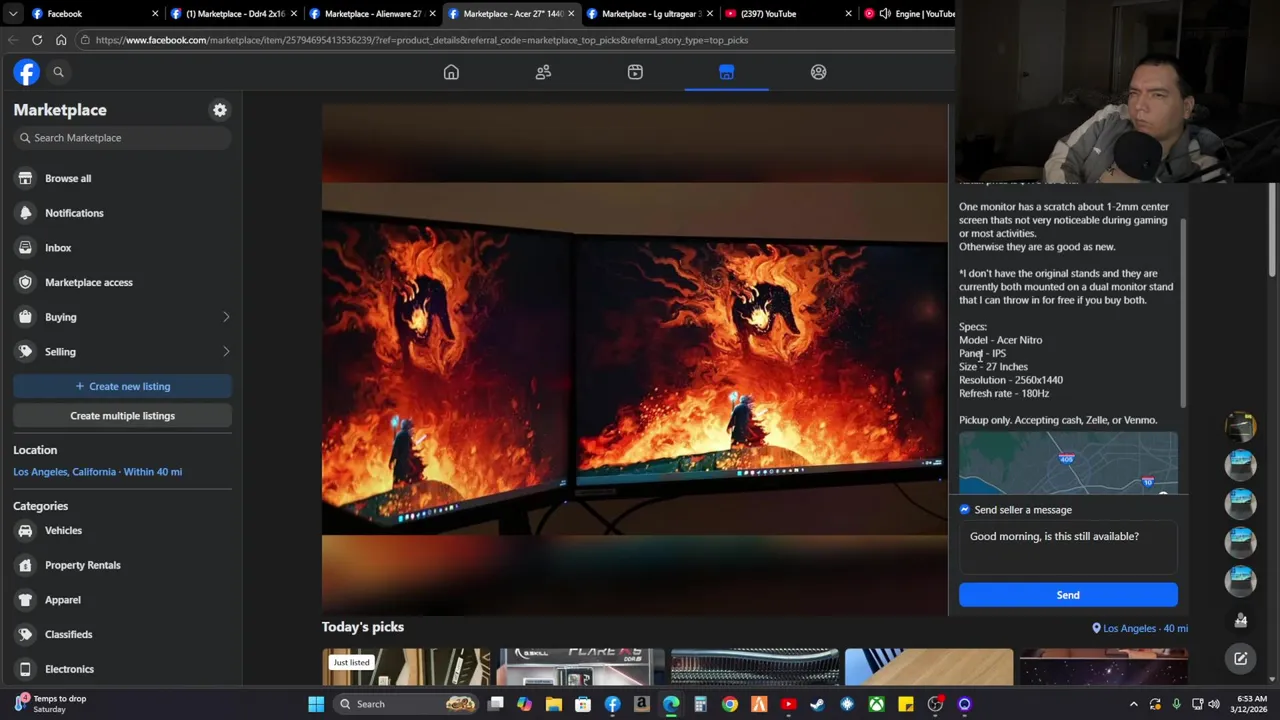Go to the browser home page
Screen dimensions: 1280x720
tap(61, 40)
